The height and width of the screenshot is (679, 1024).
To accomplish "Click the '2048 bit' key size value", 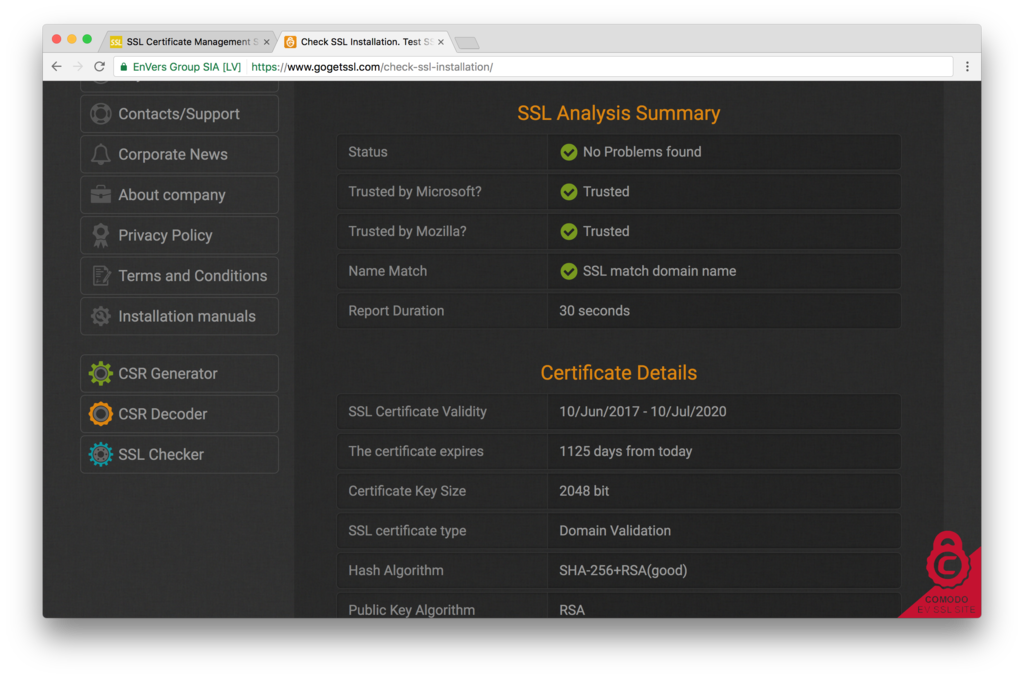I will click(x=584, y=491).
